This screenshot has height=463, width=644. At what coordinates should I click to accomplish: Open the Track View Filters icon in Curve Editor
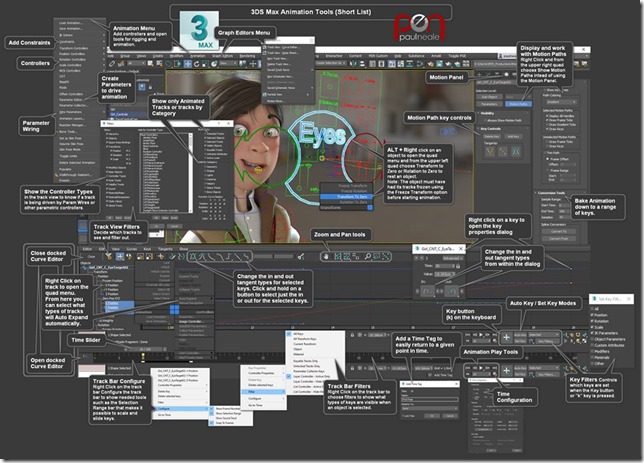[108, 256]
